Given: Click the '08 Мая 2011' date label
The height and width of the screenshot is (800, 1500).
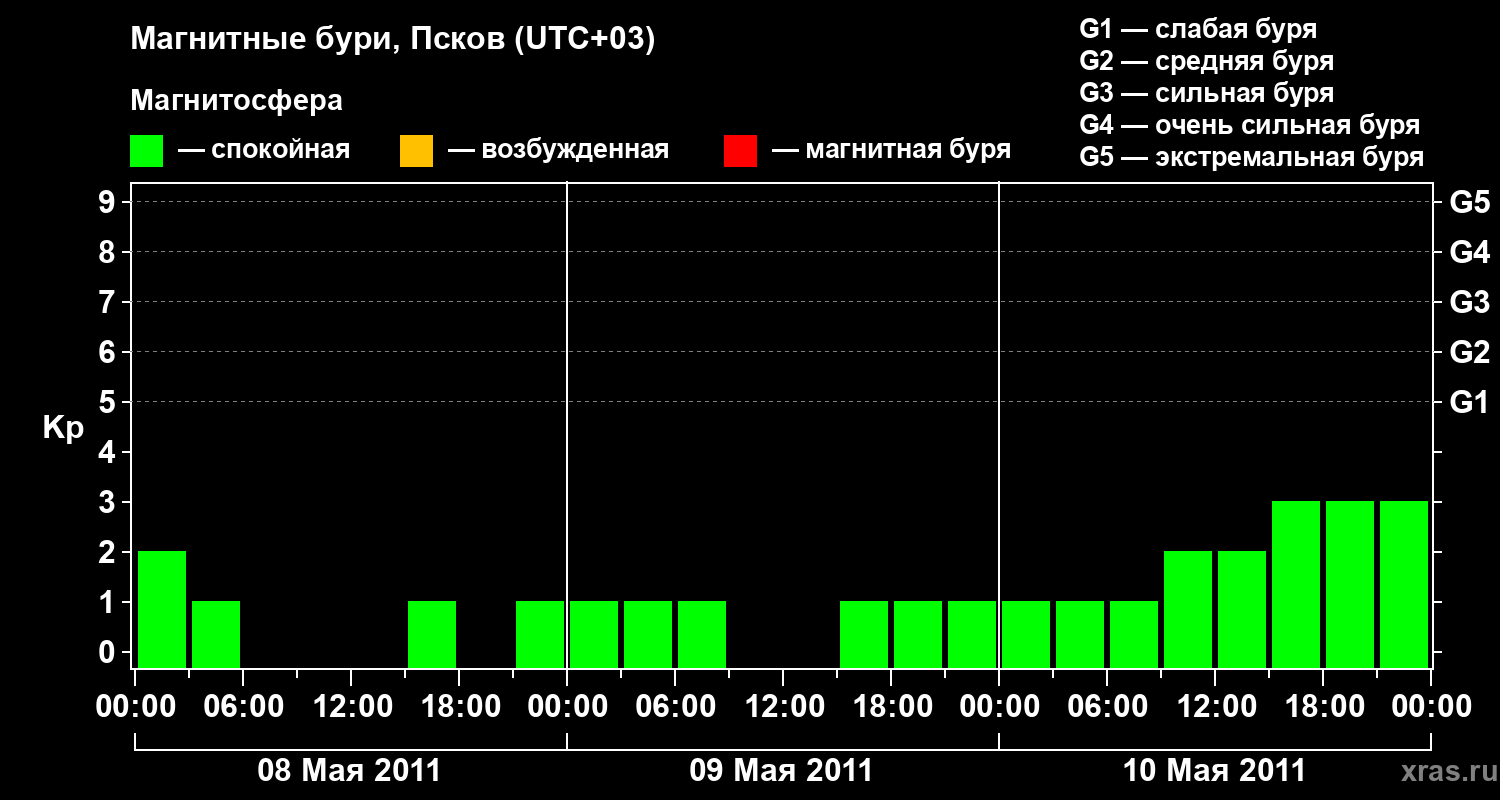Looking at the screenshot, I should click(x=349, y=770).
